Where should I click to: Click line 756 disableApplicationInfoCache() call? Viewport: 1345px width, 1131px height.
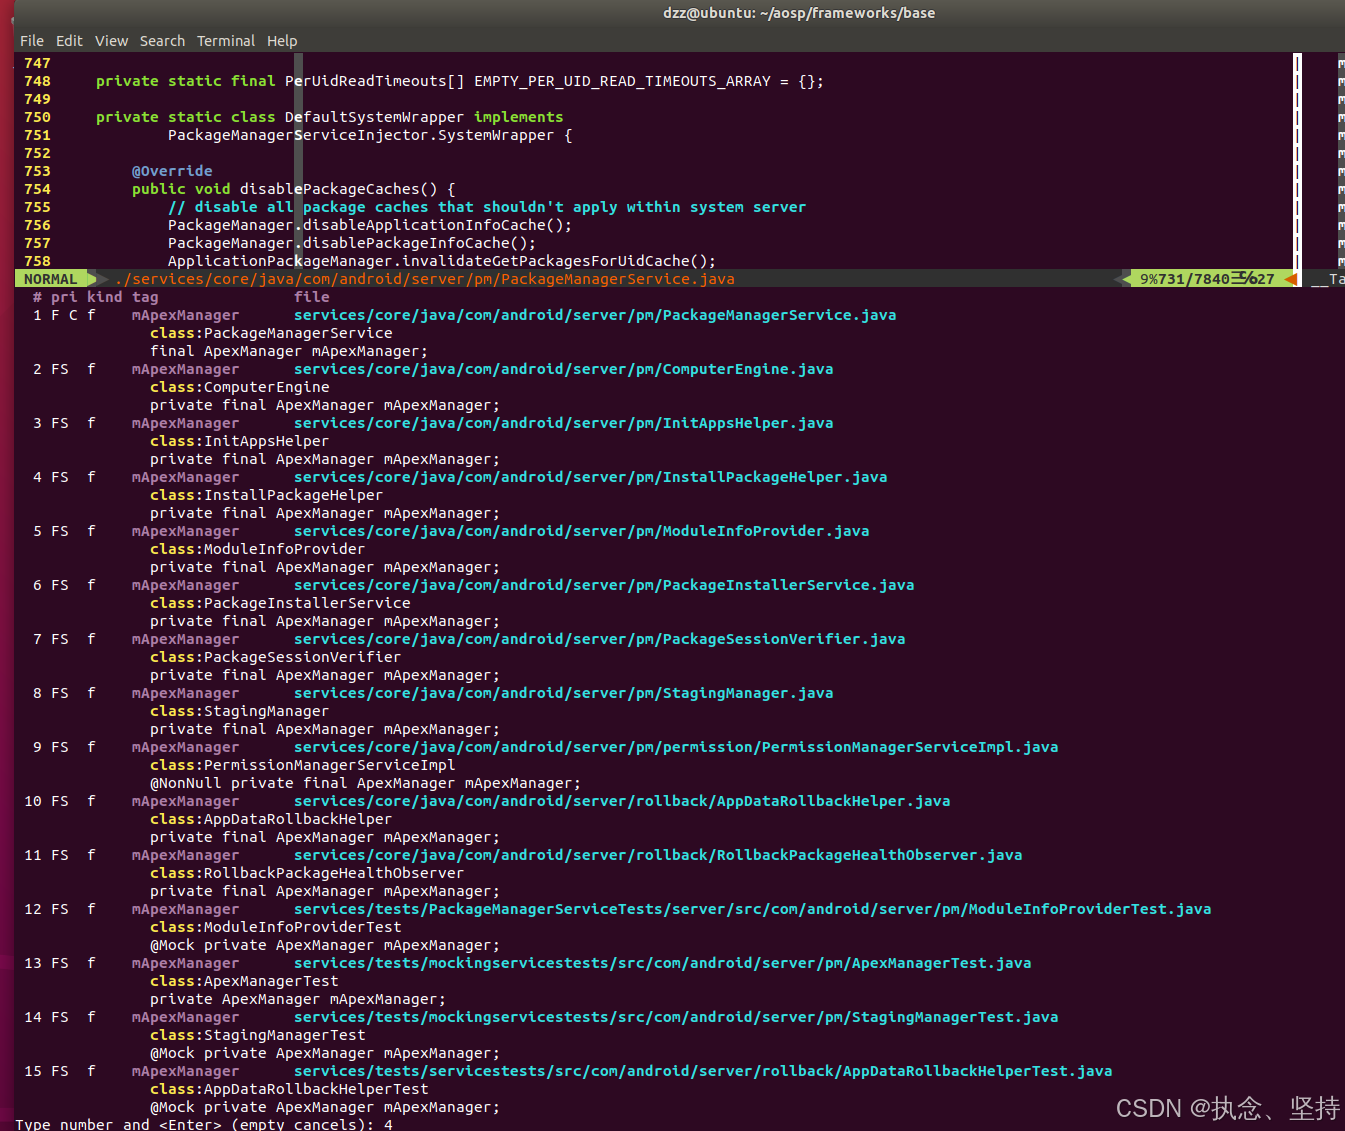click(x=370, y=225)
